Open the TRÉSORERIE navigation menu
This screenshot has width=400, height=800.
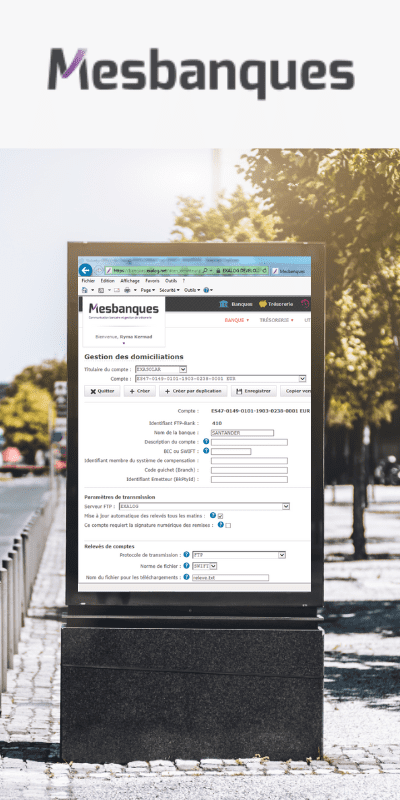(x=277, y=320)
